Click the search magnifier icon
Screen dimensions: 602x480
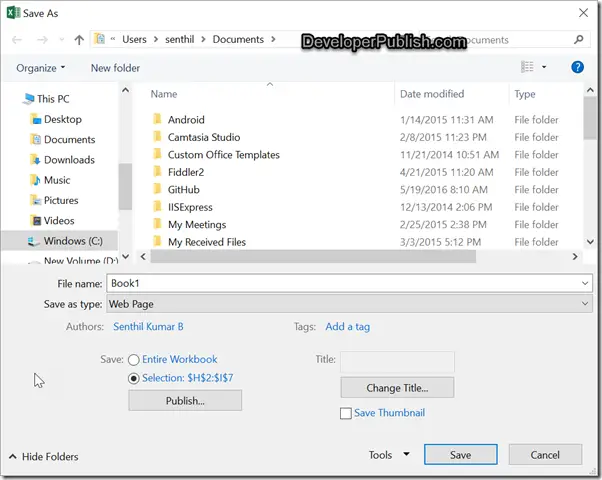[579, 40]
